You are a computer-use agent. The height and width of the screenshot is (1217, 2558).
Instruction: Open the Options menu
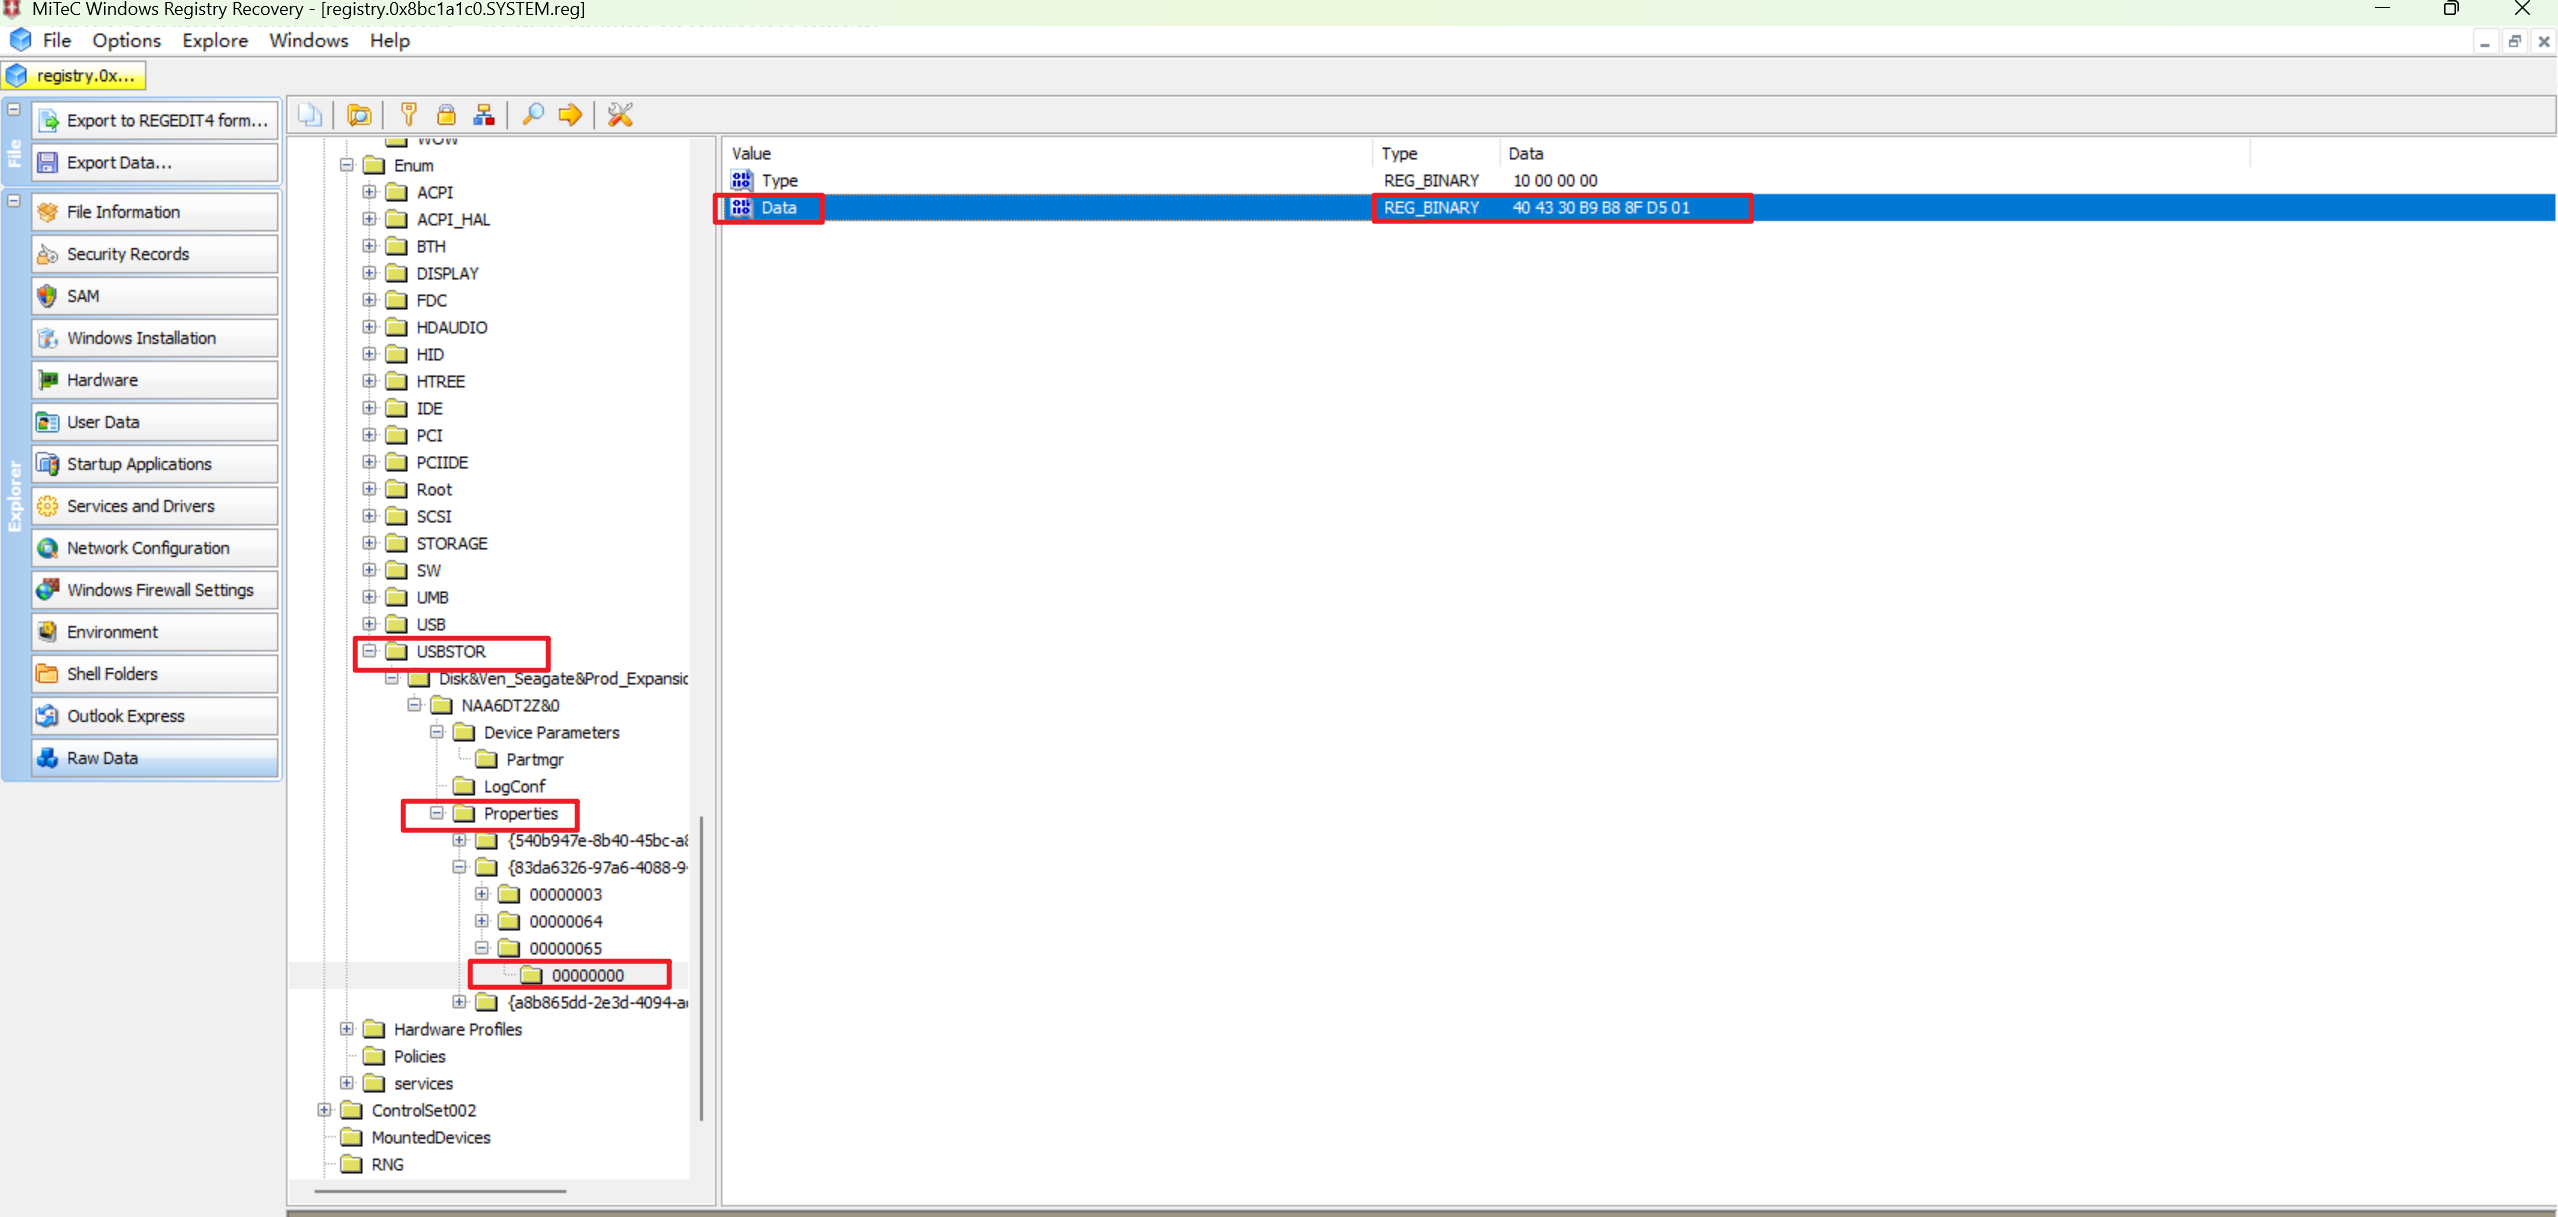point(126,40)
